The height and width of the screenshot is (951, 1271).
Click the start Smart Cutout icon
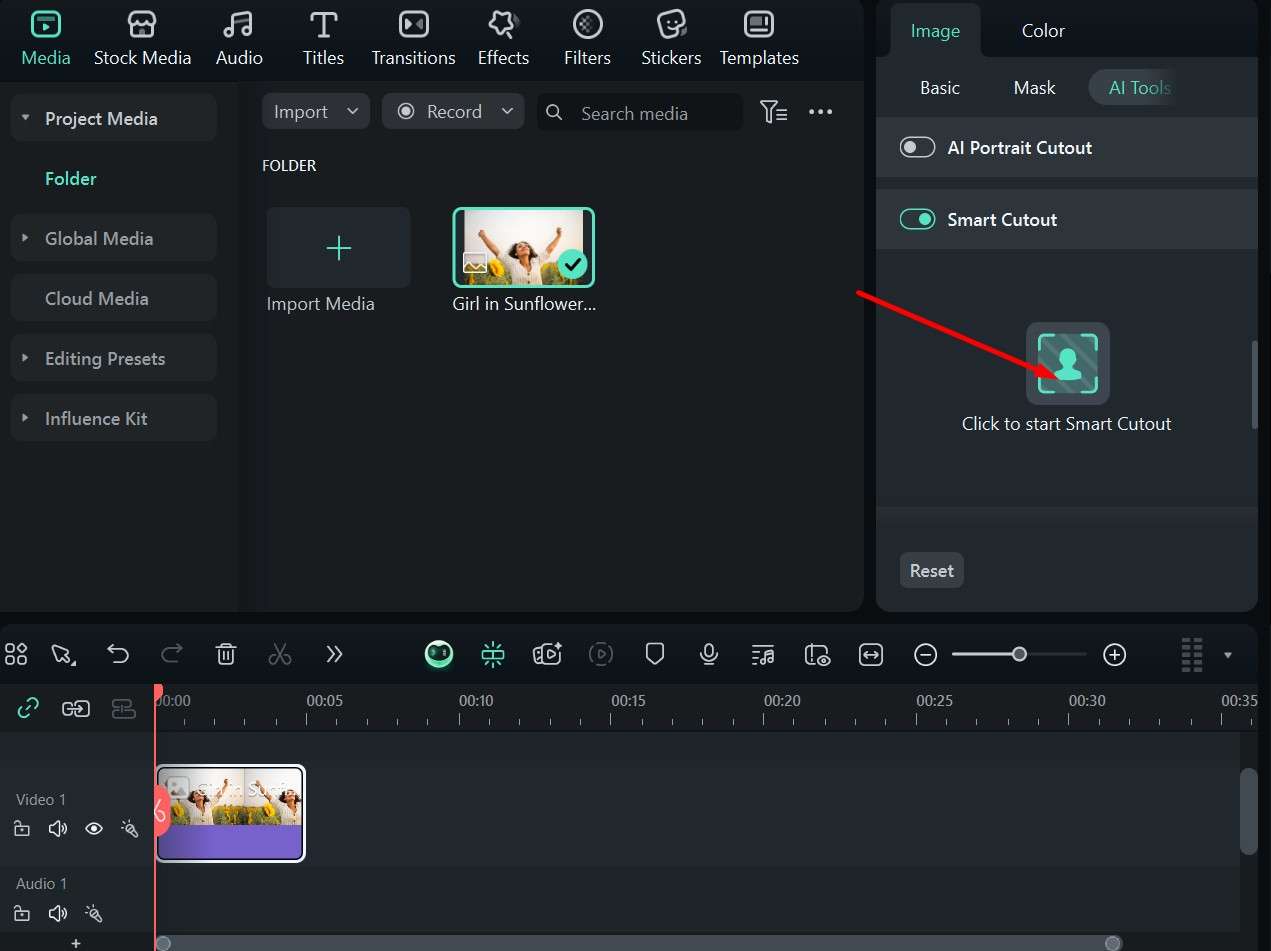[1067, 363]
